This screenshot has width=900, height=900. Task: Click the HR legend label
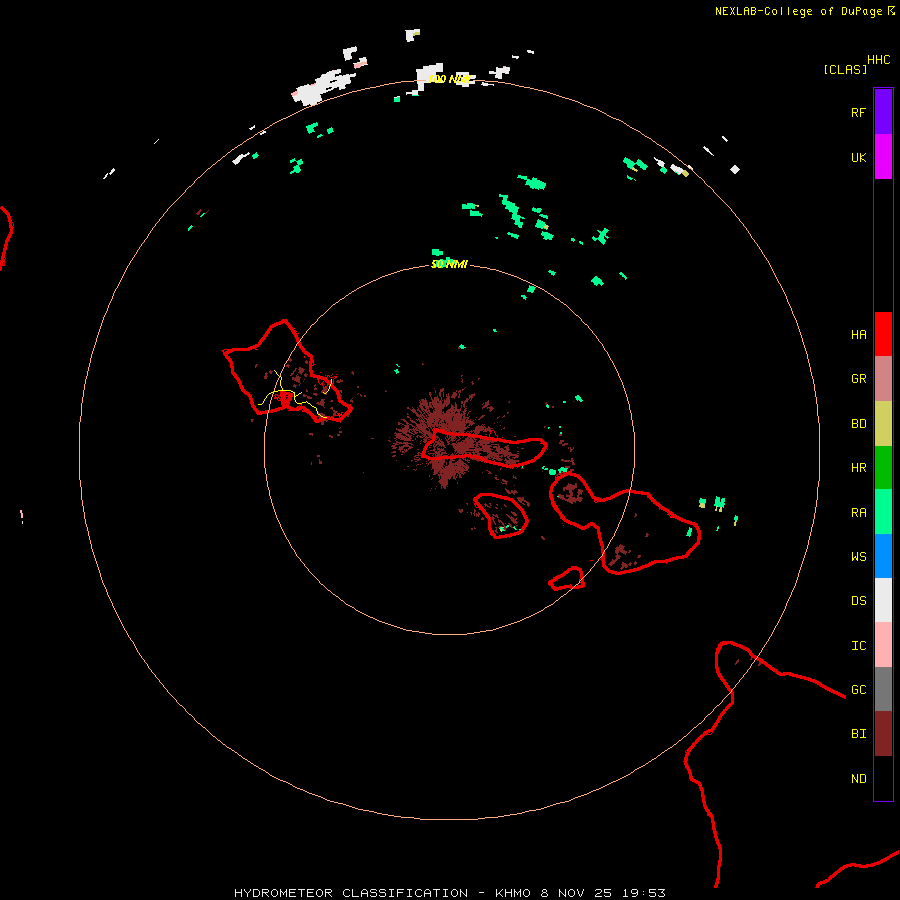coord(859,468)
